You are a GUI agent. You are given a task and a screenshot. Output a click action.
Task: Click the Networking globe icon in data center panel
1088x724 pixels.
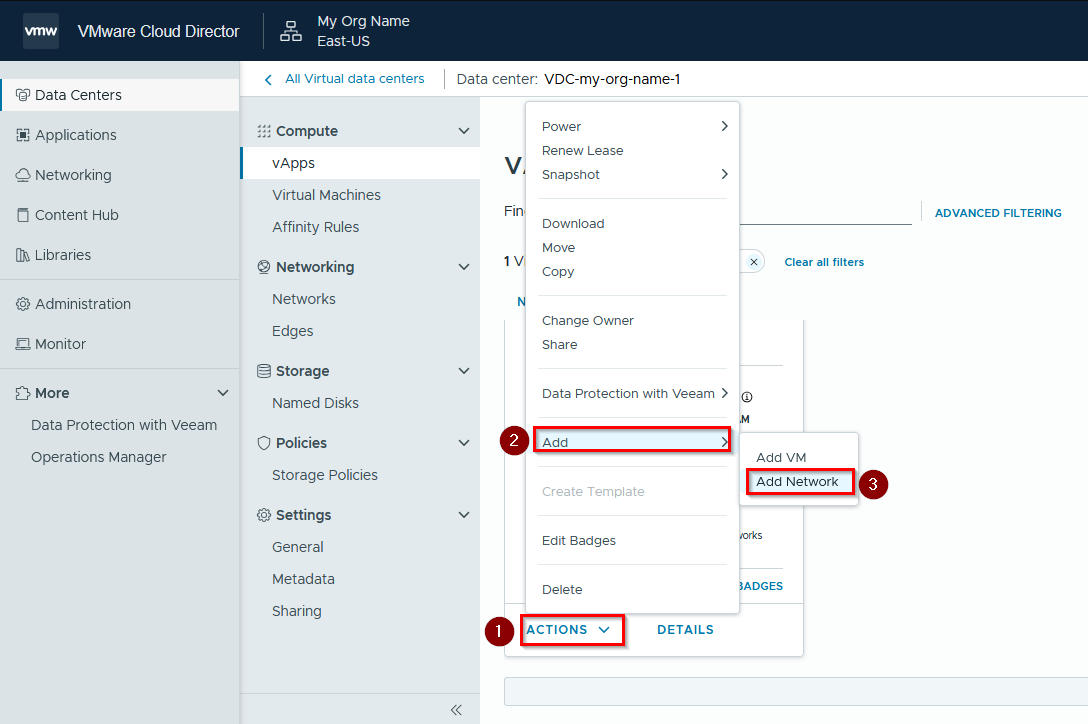pyautogui.click(x=264, y=267)
